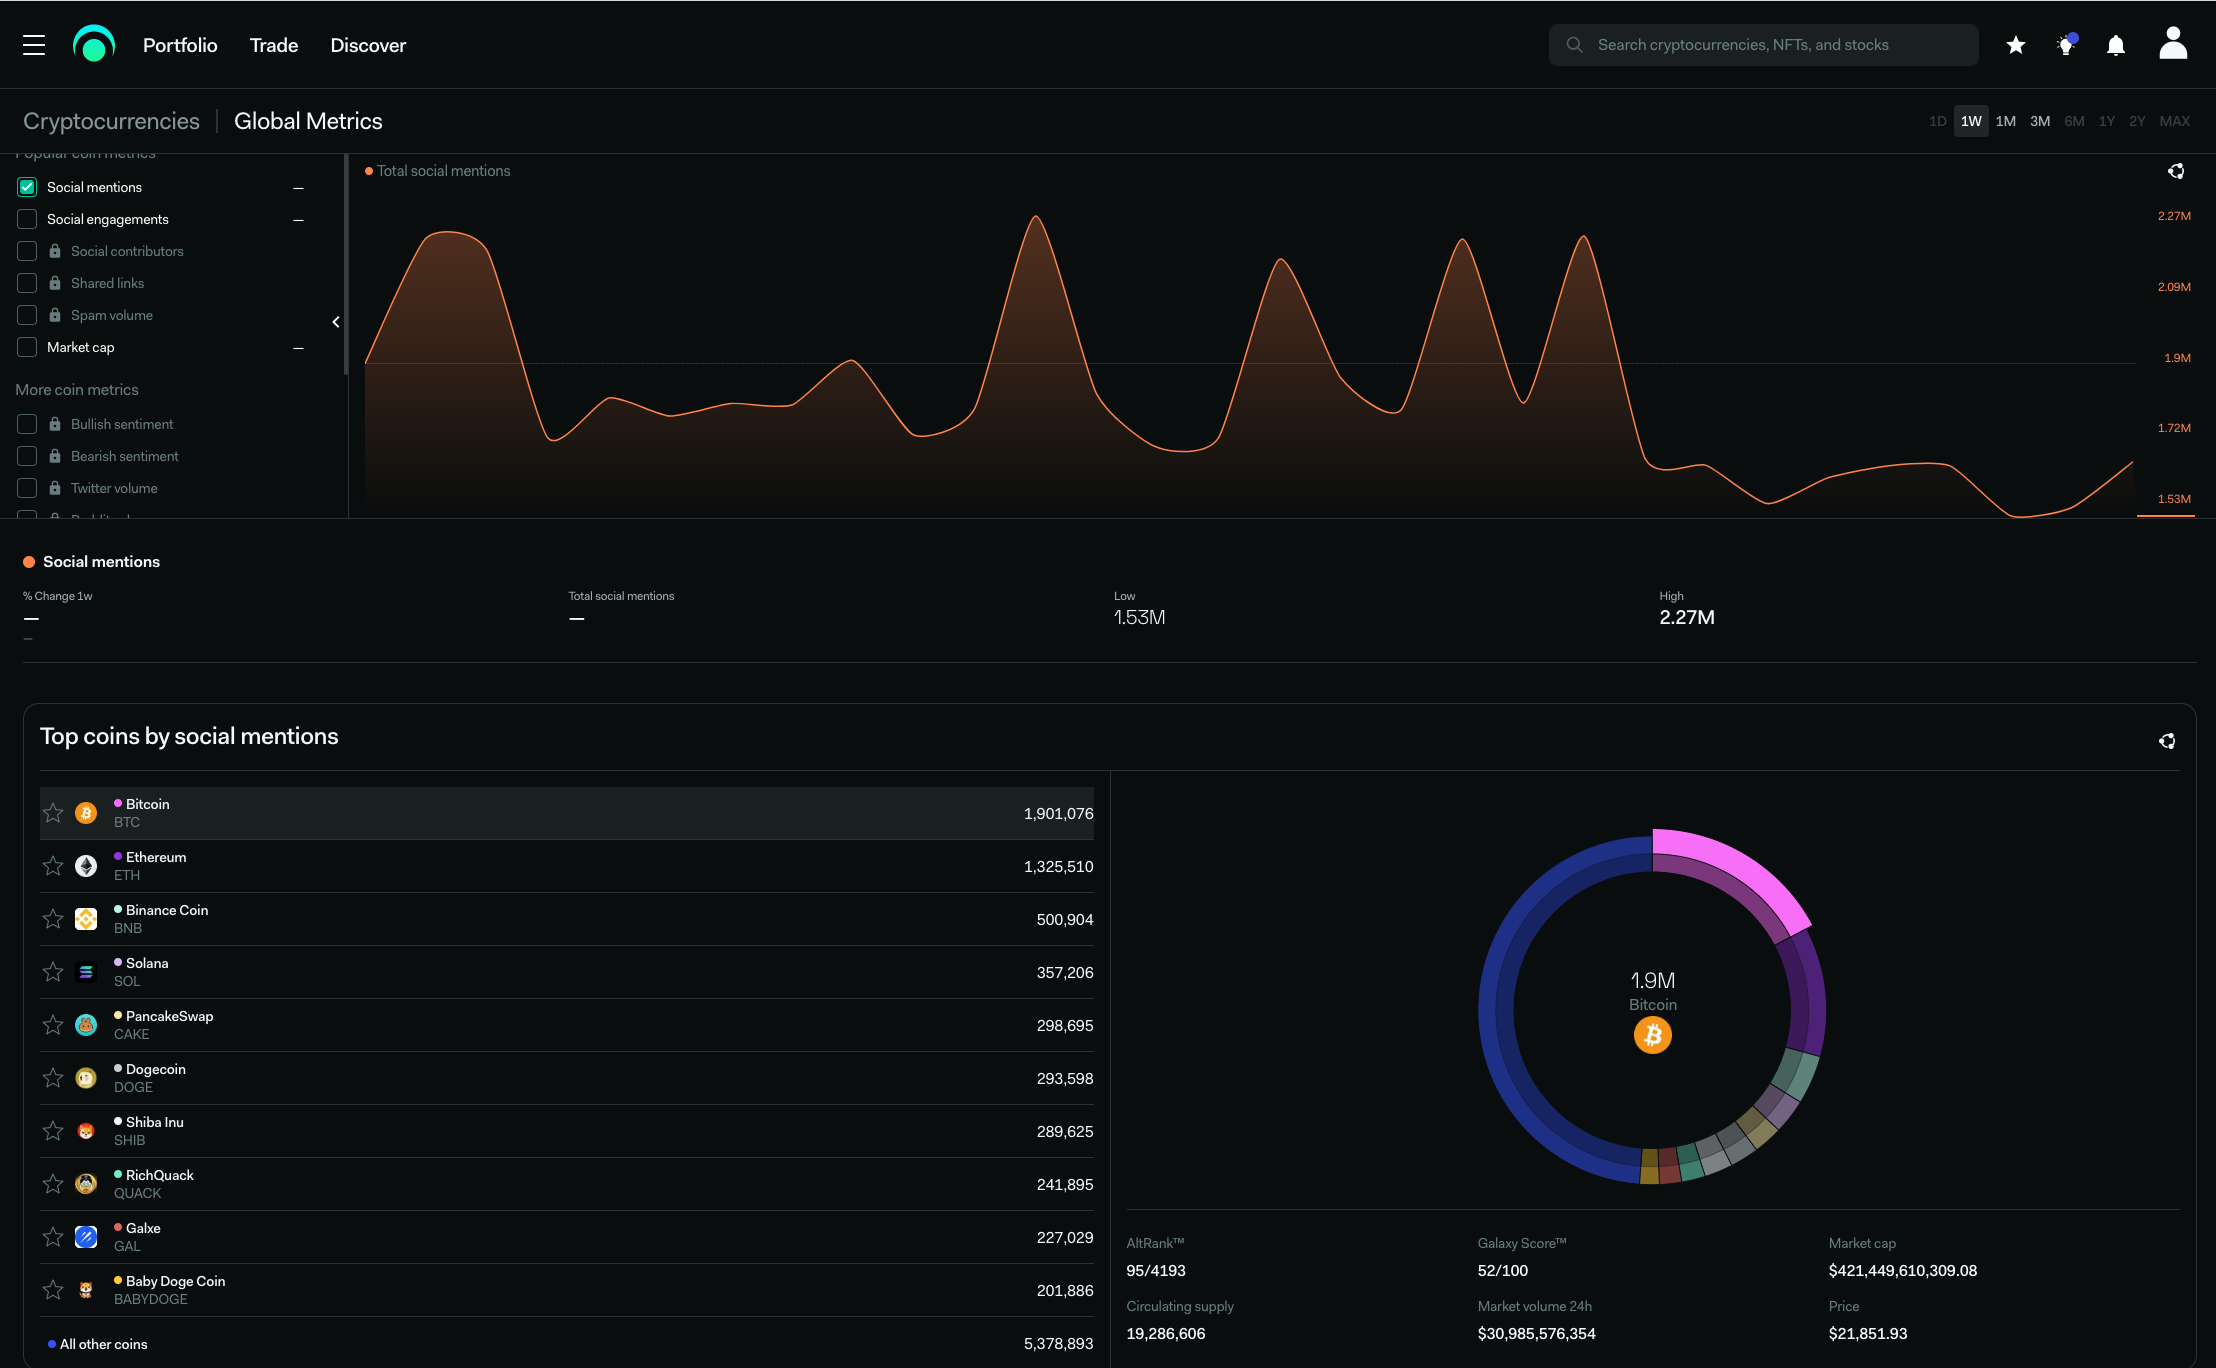
Task: Open the user profile icon
Action: coord(2173,44)
